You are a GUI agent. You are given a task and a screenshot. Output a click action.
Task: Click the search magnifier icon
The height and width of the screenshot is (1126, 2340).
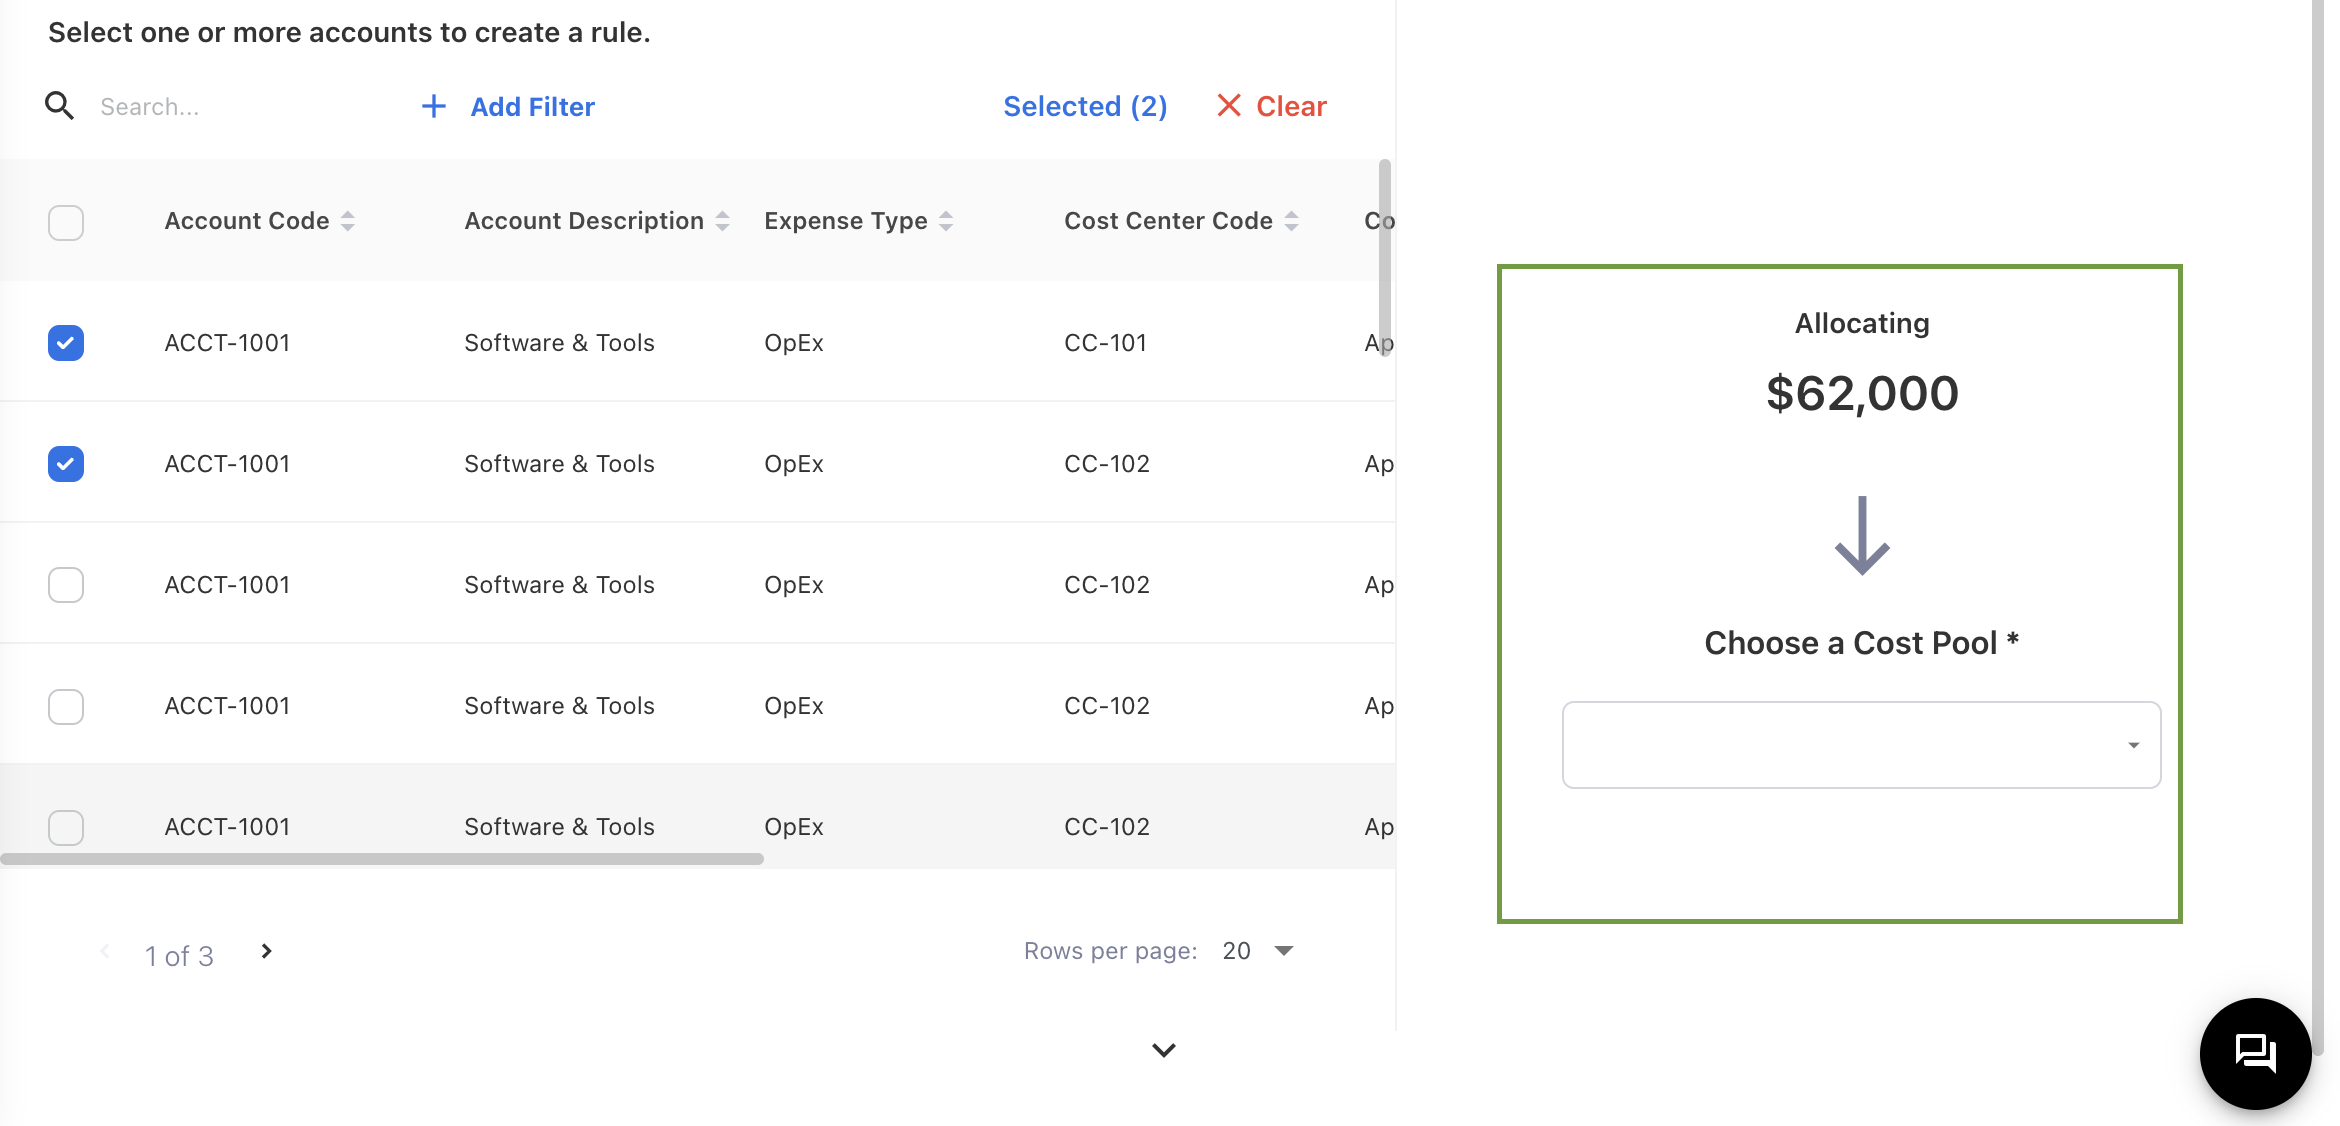pos(60,106)
